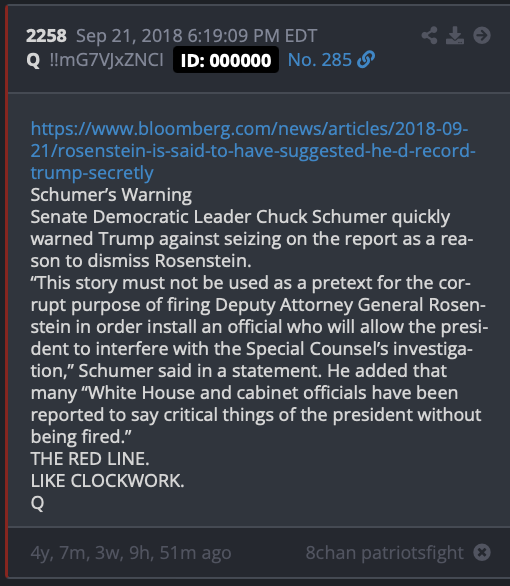Click the circled X icon near patriotsfight
The width and height of the screenshot is (510, 586).
[482, 552]
